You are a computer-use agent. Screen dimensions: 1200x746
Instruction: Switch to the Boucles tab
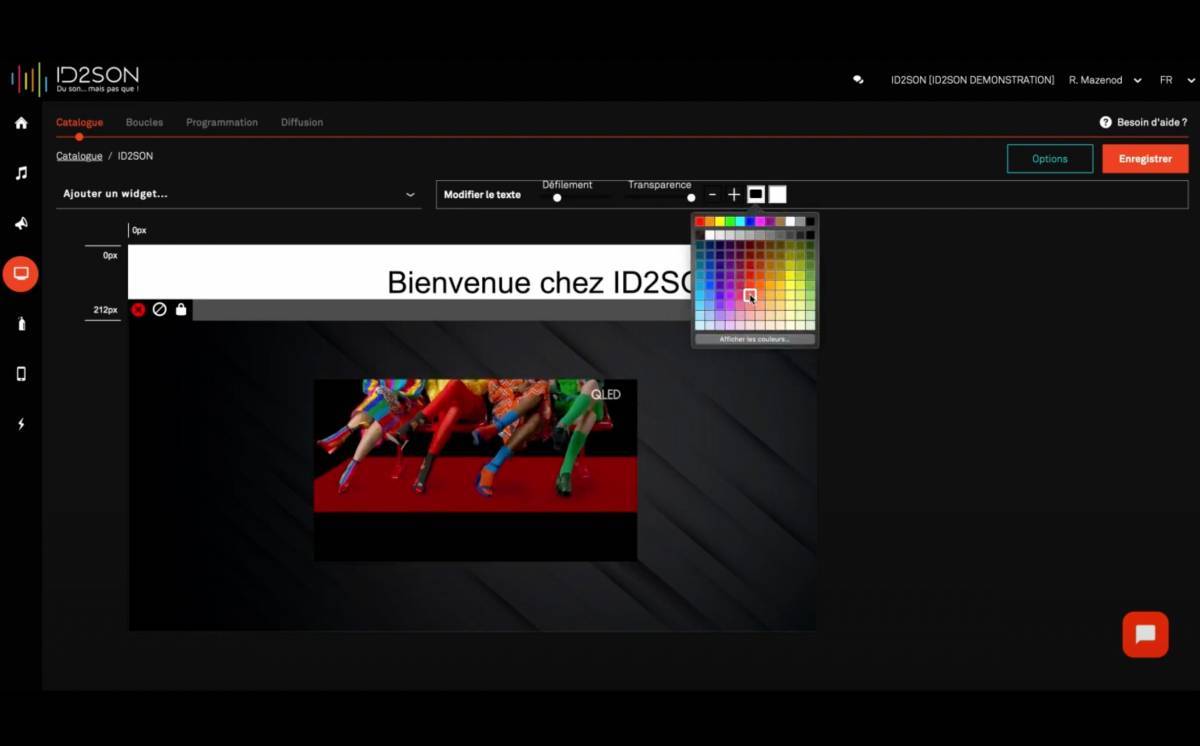[144, 122]
